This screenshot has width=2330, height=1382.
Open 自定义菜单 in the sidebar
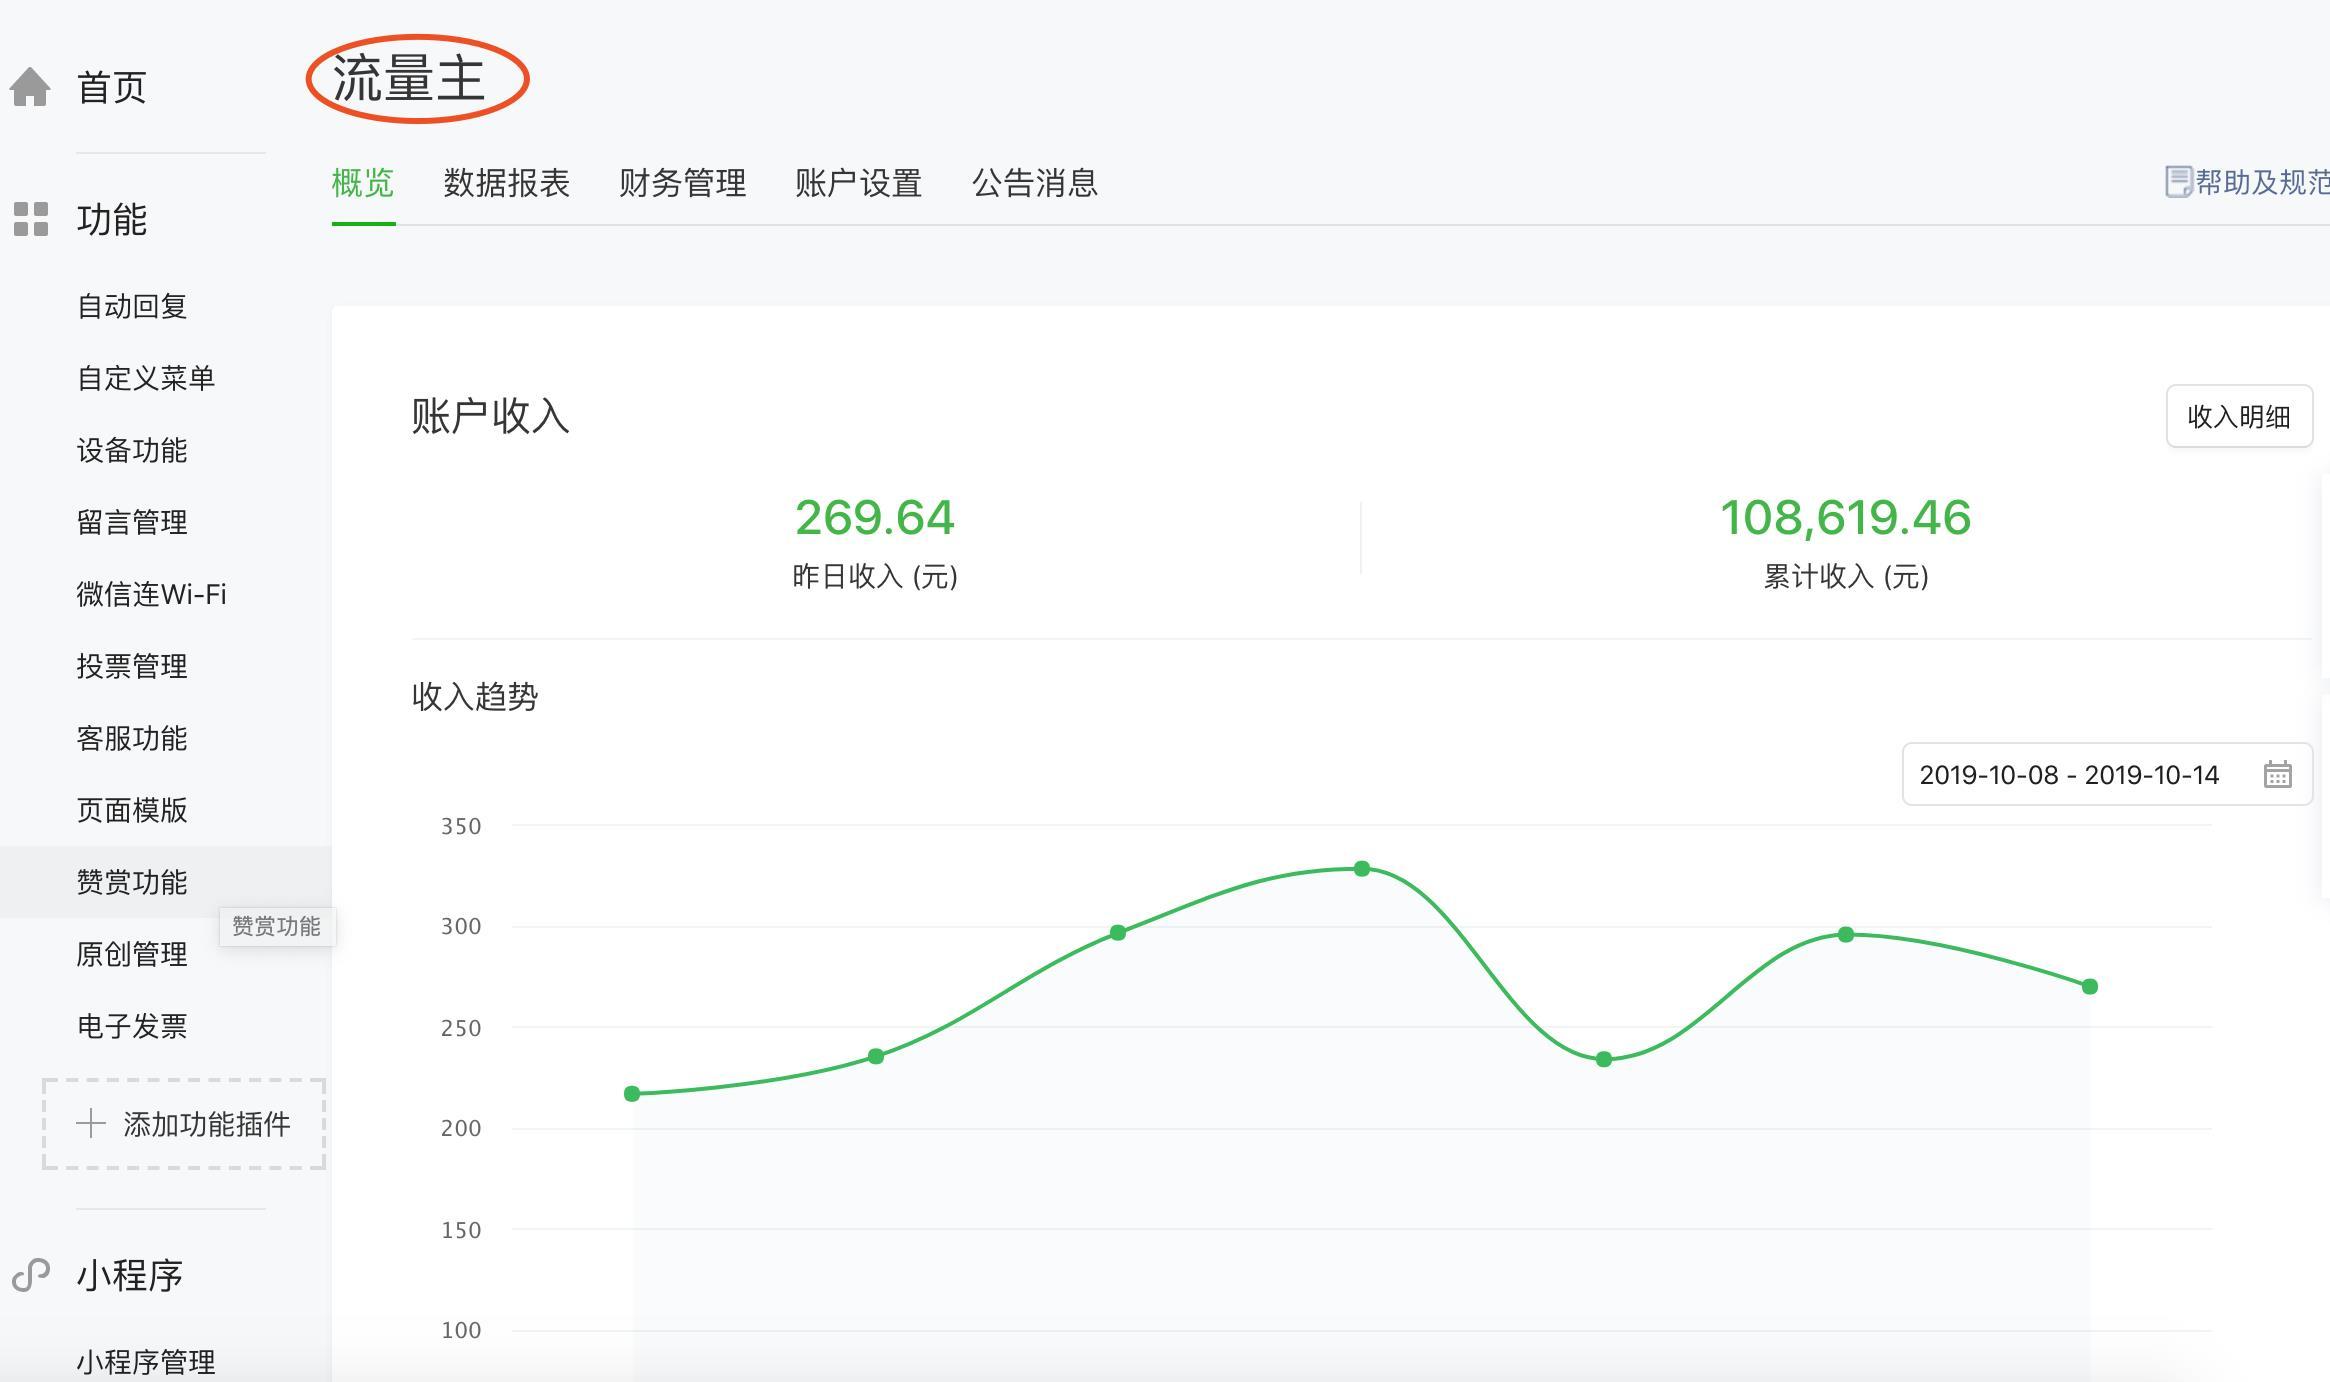(146, 378)
